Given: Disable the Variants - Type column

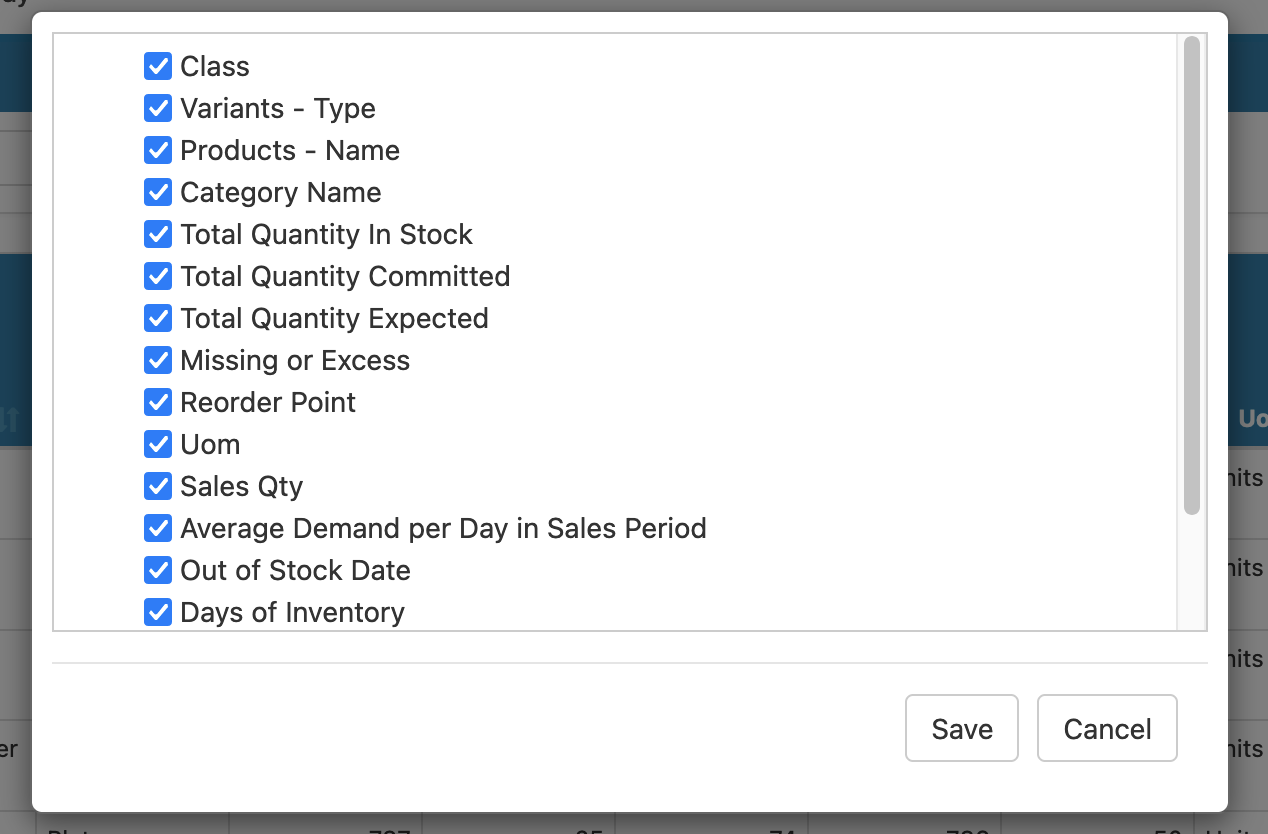Looking at the screenshot, I should tap(158, 108).
